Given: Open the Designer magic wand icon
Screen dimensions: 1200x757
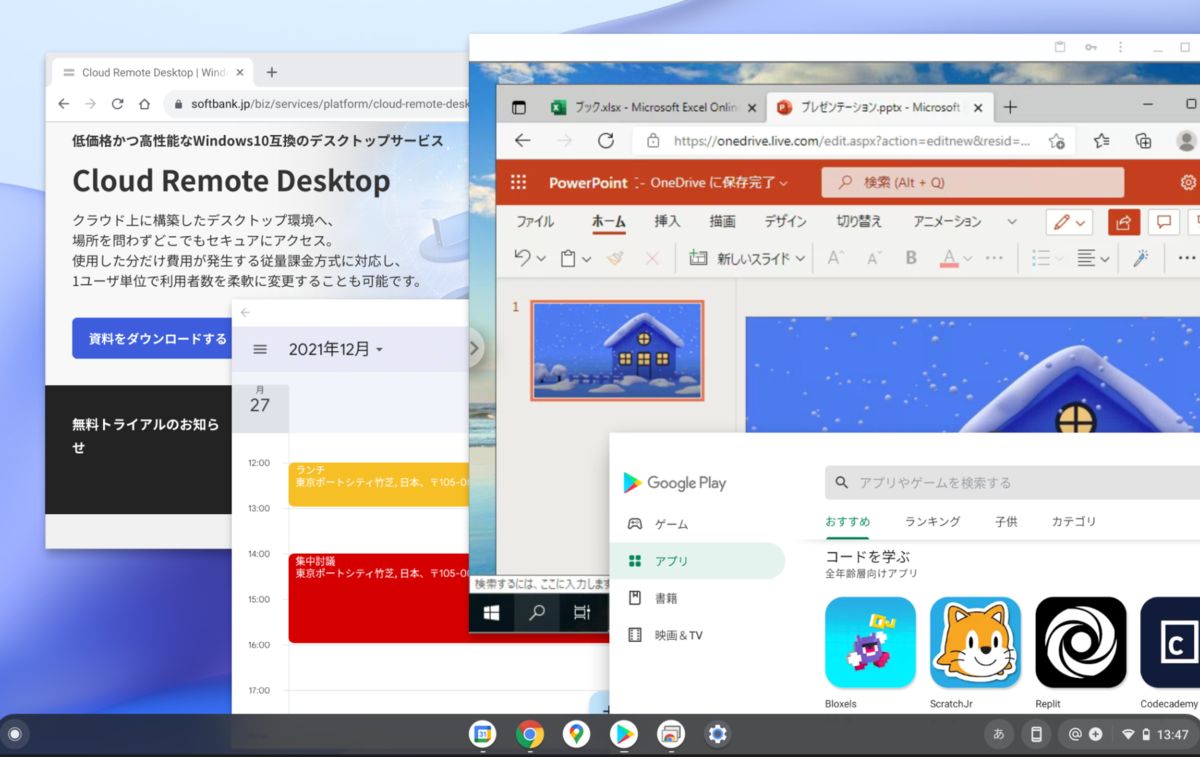Looking at the screenshot, I should 1138,258.
